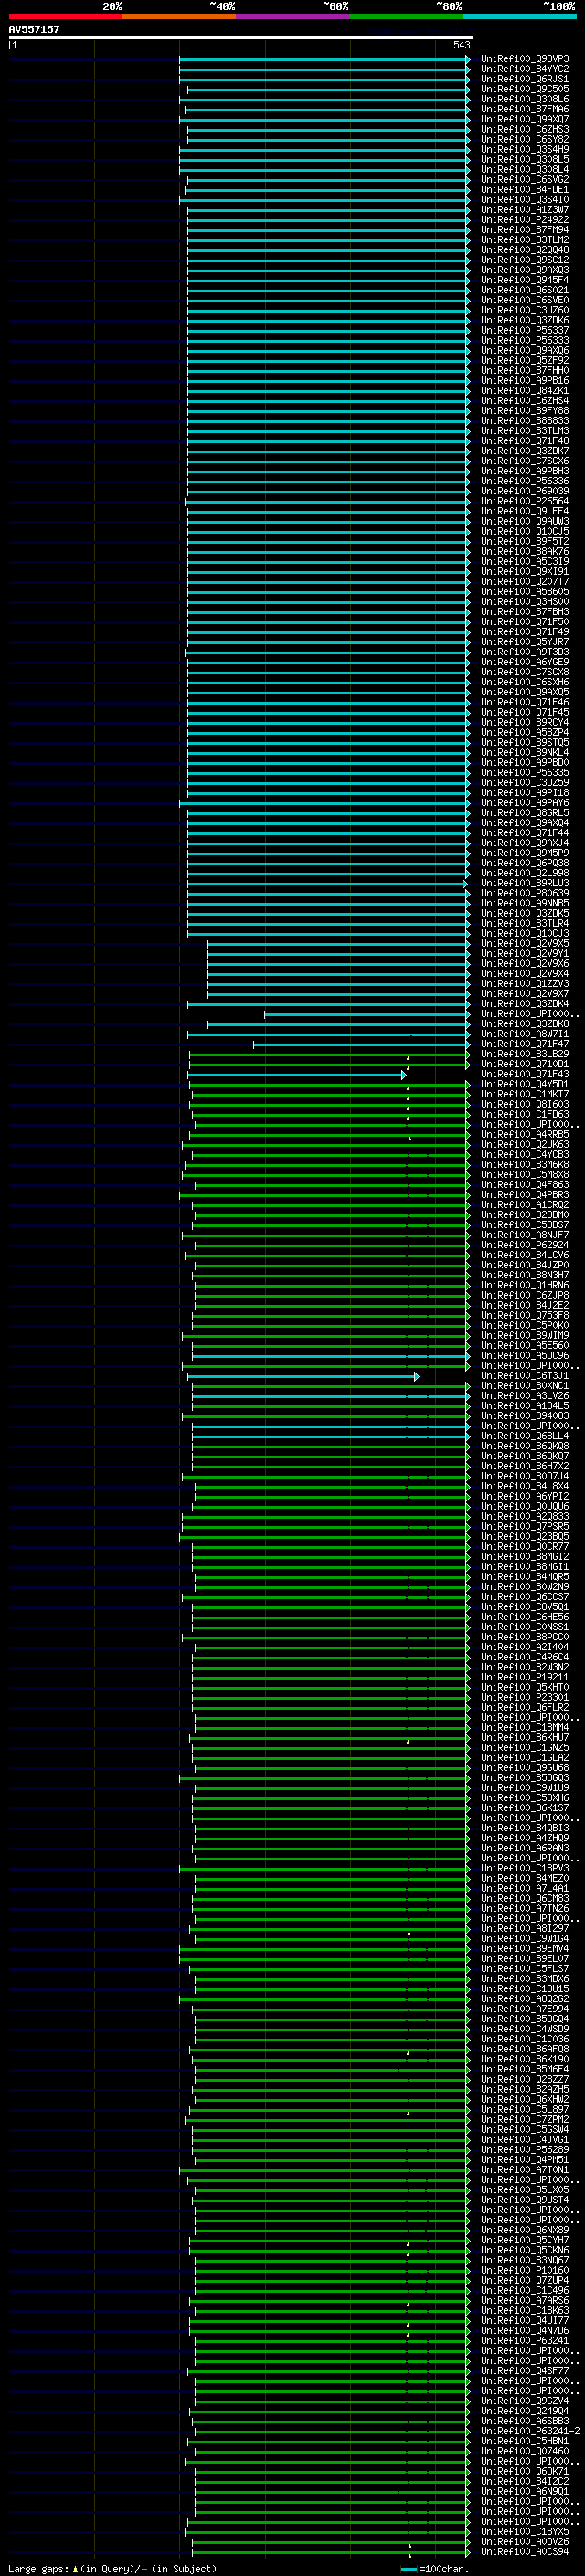
Task: Select label UniRef100_P24922
Action: point(524,220)
